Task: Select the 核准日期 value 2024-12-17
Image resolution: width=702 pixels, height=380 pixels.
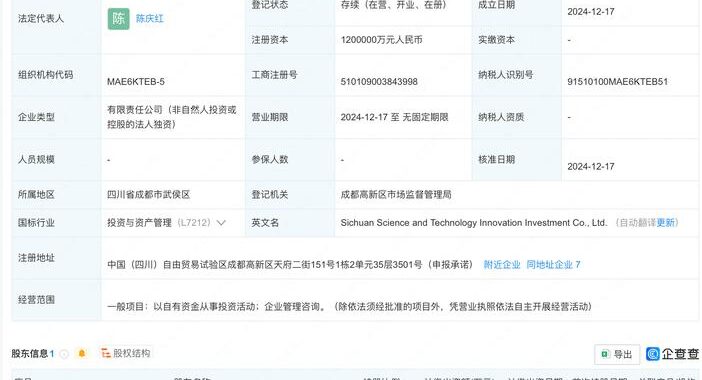Action: [x=591, y=167]
